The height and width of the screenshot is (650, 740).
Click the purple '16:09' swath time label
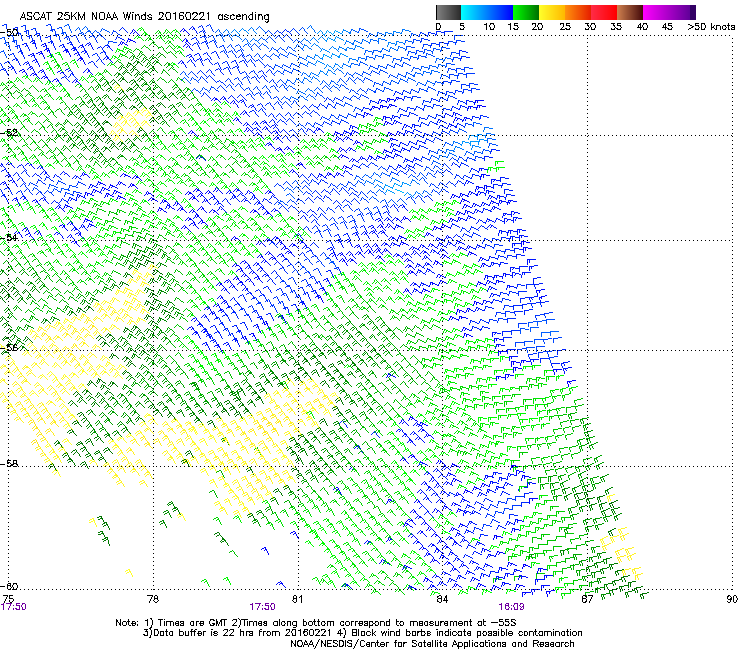pyautogui.click(x=511, y=607)
